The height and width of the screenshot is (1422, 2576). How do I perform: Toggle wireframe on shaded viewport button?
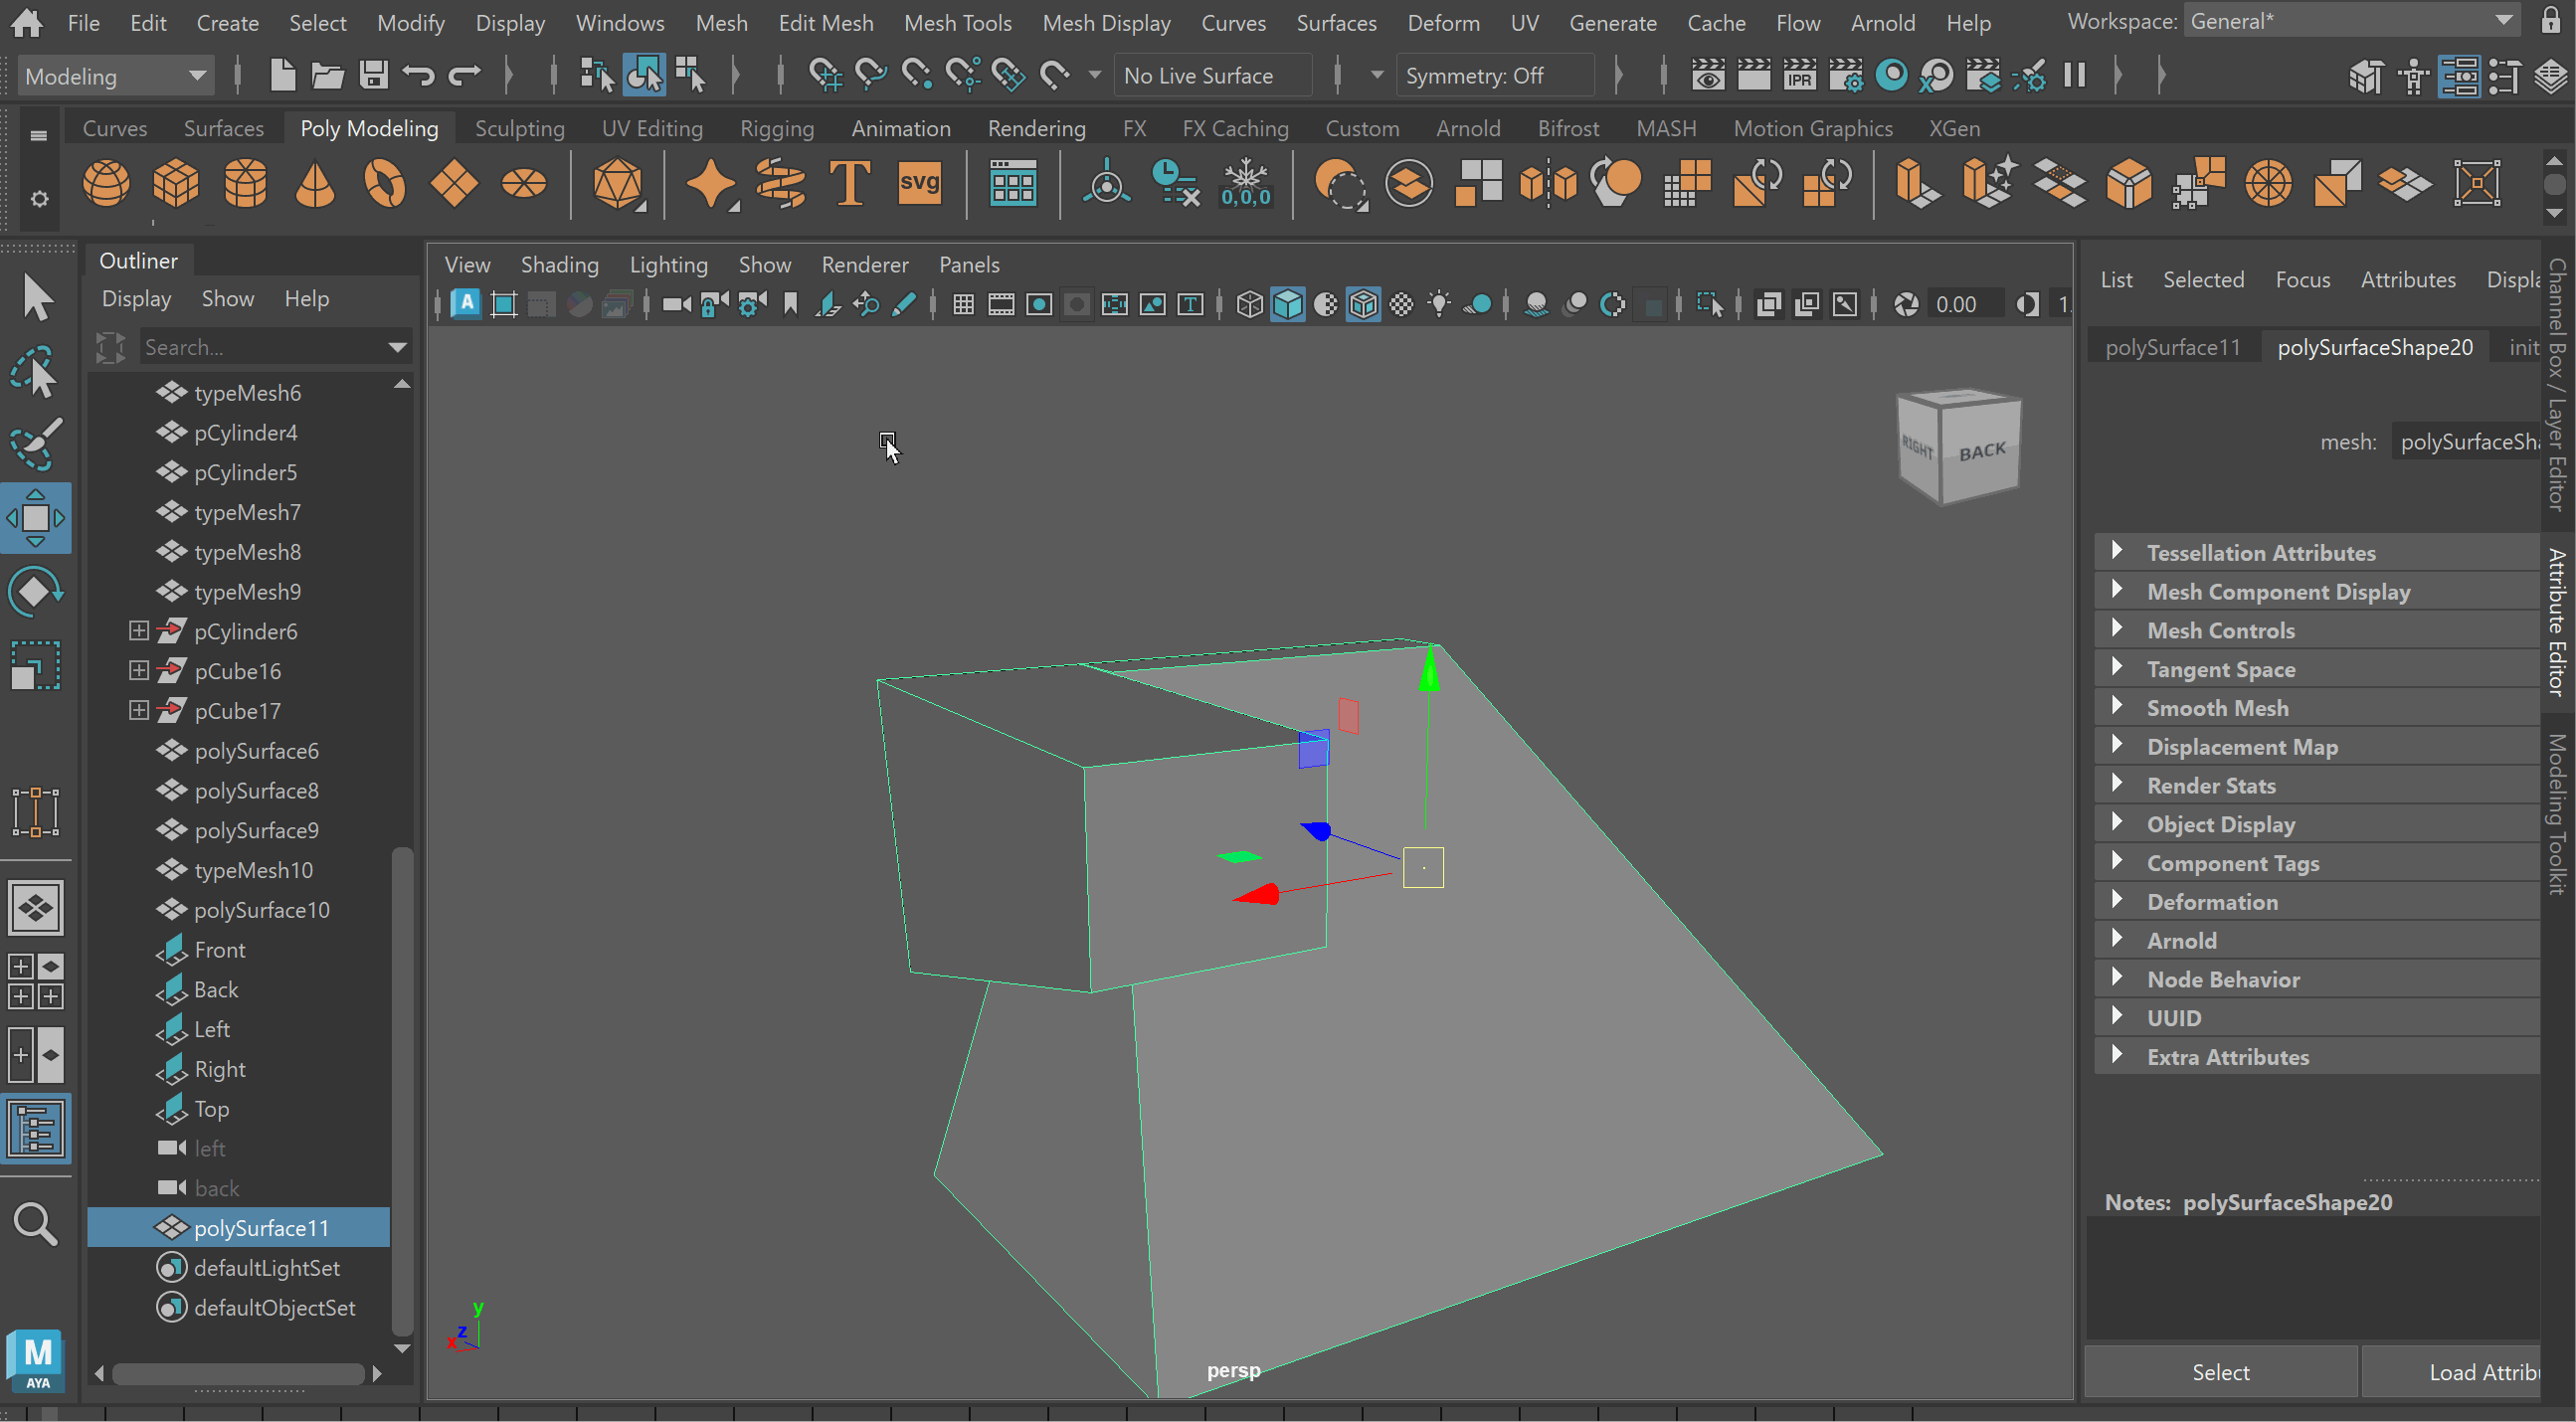(1363, 305)
